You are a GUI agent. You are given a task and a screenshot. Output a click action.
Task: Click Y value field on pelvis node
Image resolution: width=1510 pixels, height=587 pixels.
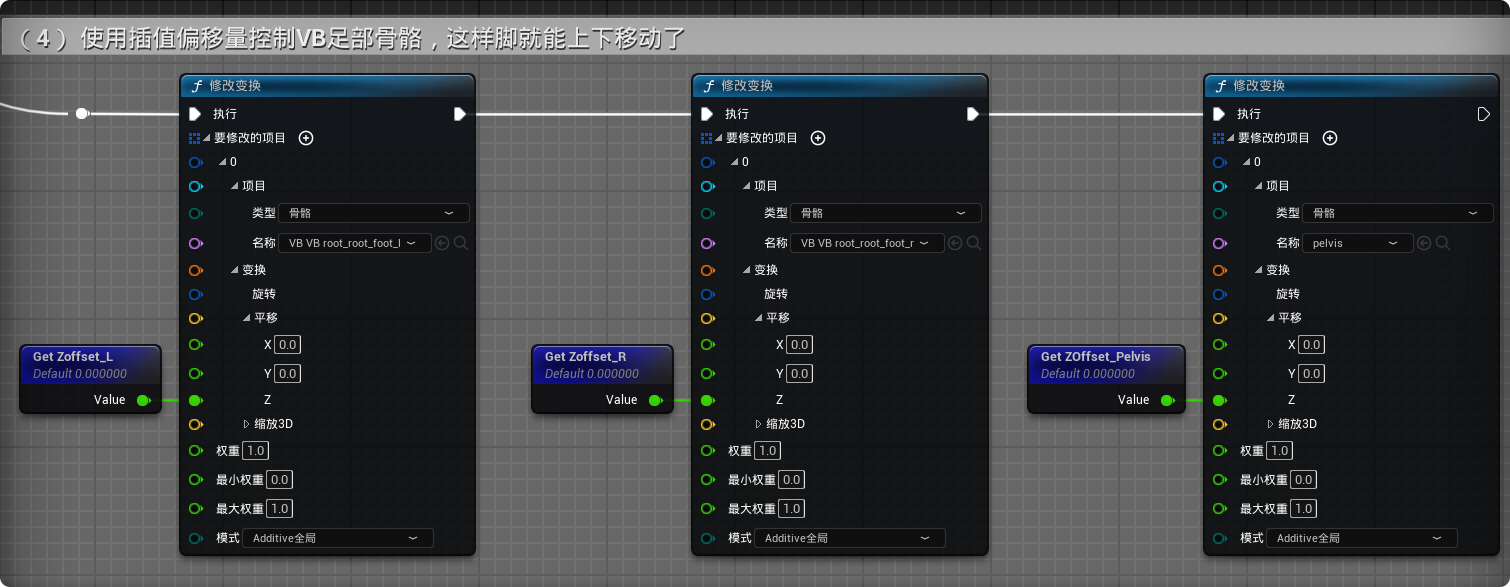pos(1311,374)
